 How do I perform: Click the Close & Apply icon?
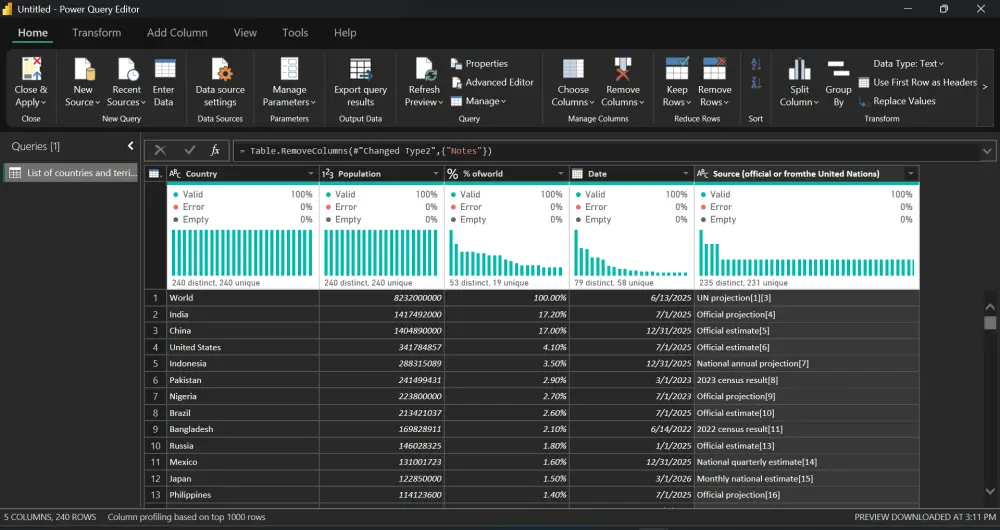[x=31, y=69]
